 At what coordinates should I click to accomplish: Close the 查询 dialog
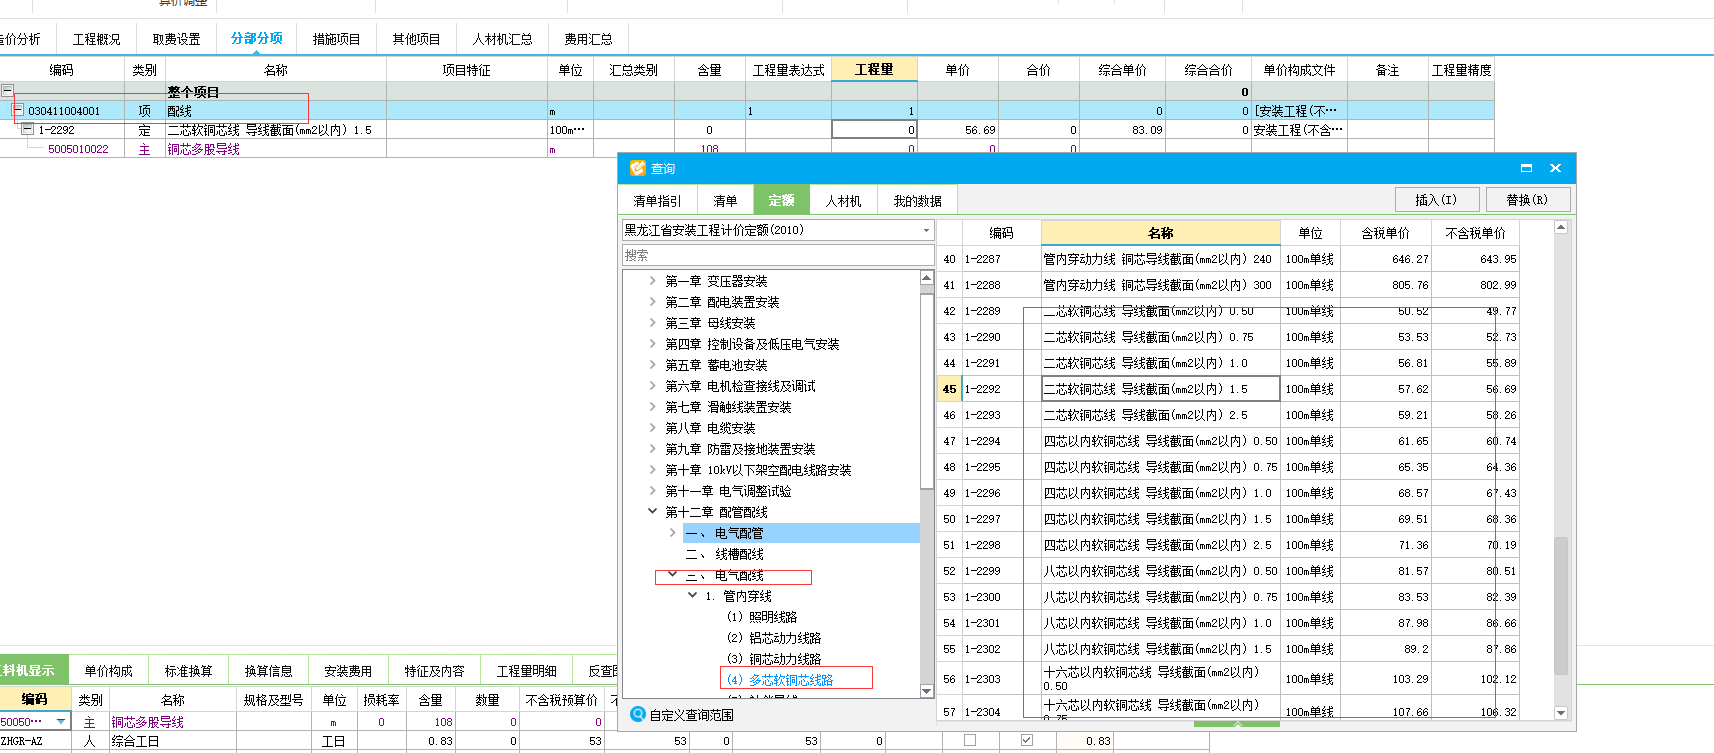pos(1555,168)
